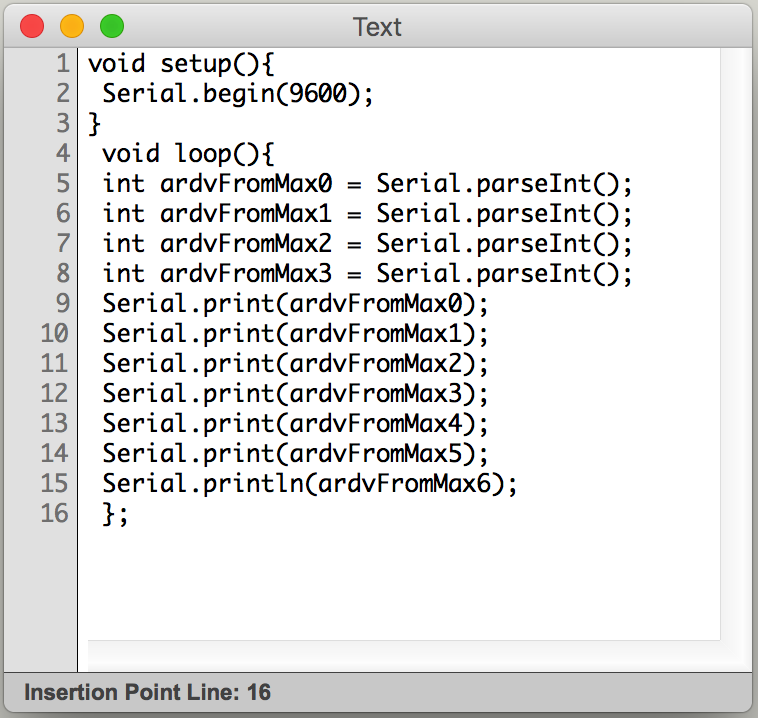This screenshot has width=758, height=718.
Task: Place cursor on void loop(){ line
Action: [x=188, y=154]
